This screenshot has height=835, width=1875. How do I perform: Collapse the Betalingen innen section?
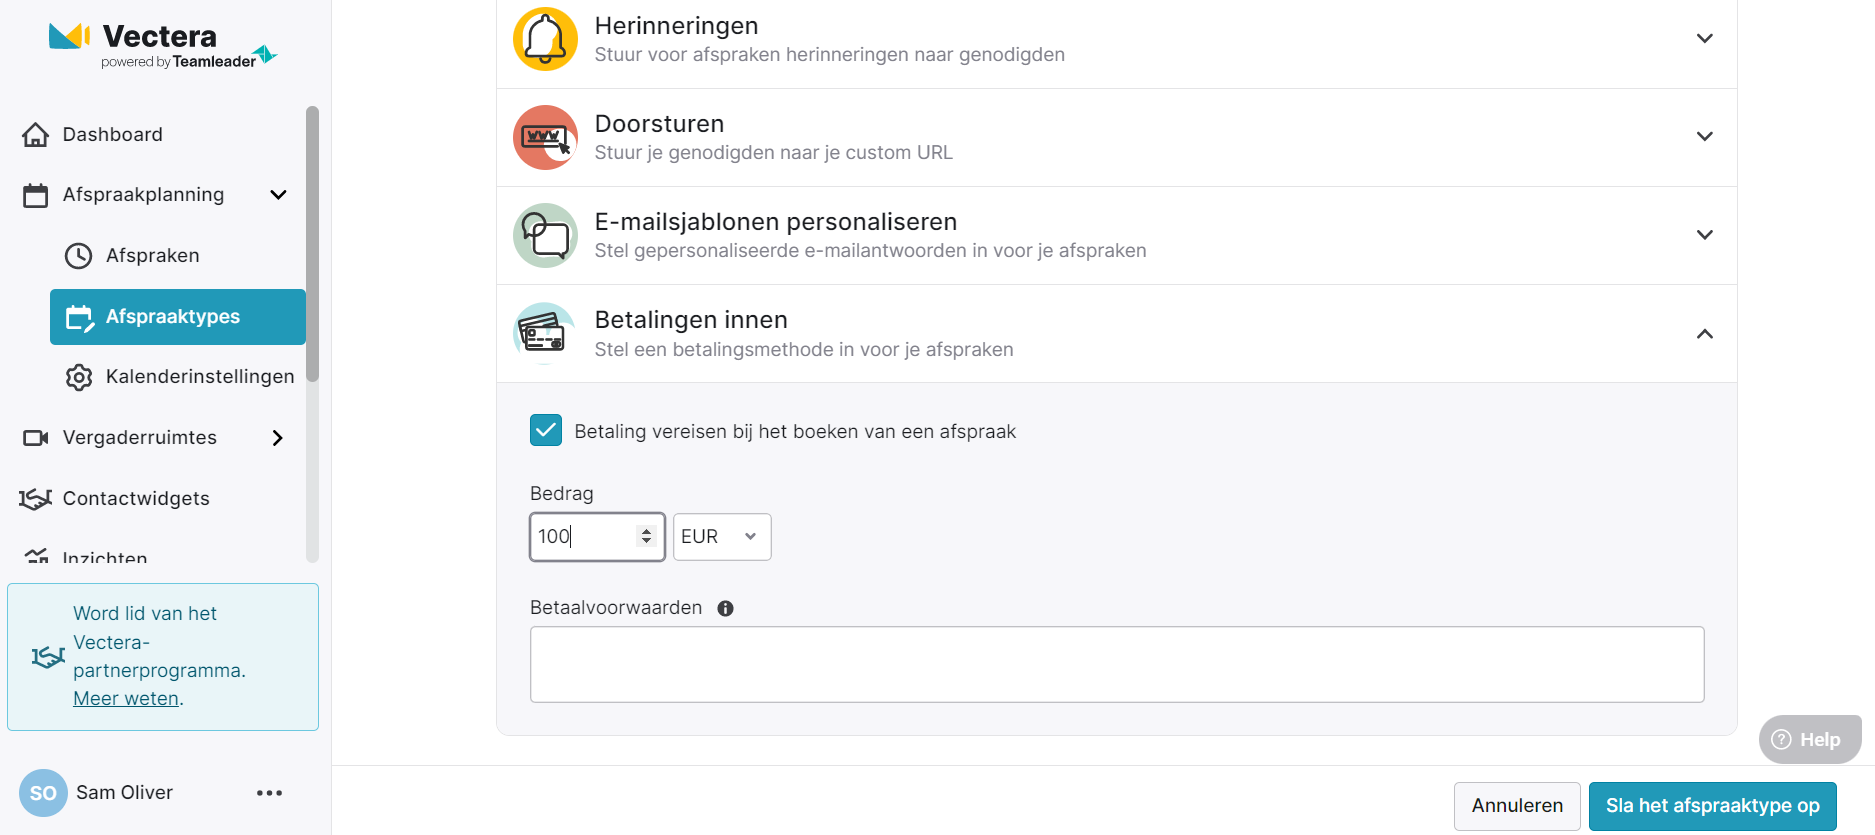tap(1705, 334)
